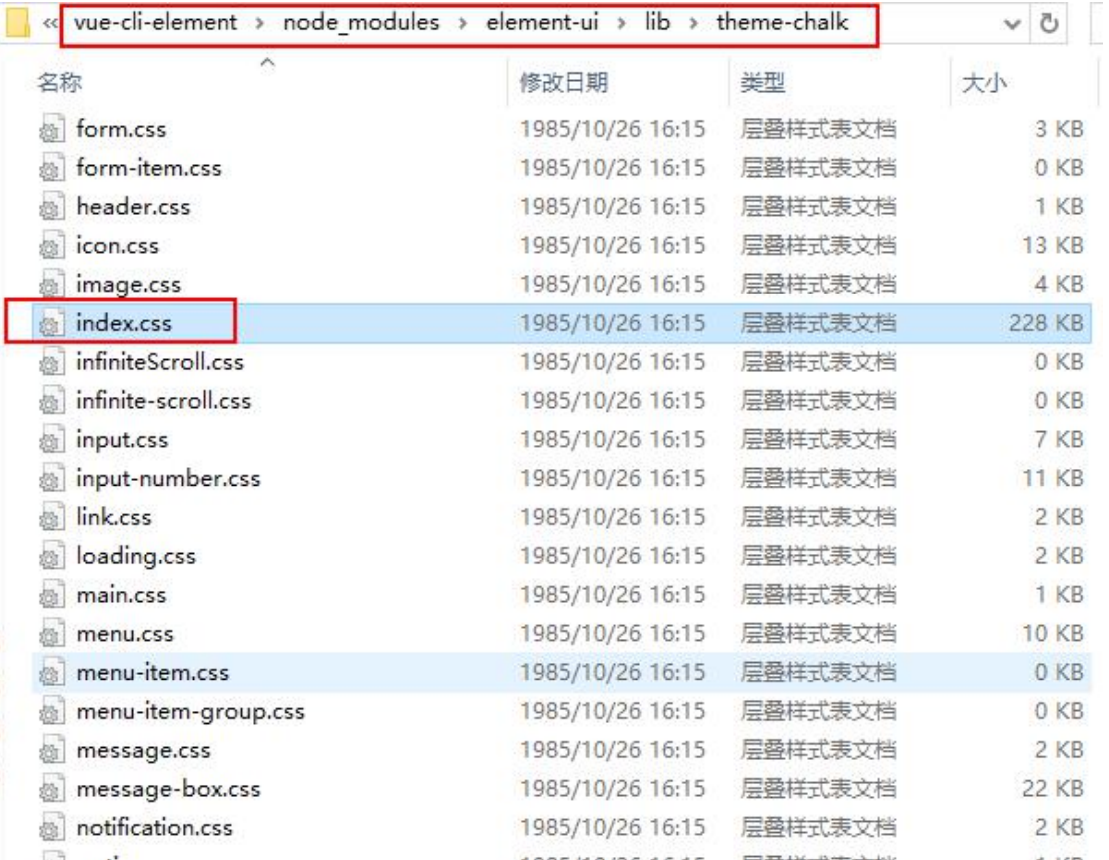
Task: Select the main.css file name
Action: 122,595
